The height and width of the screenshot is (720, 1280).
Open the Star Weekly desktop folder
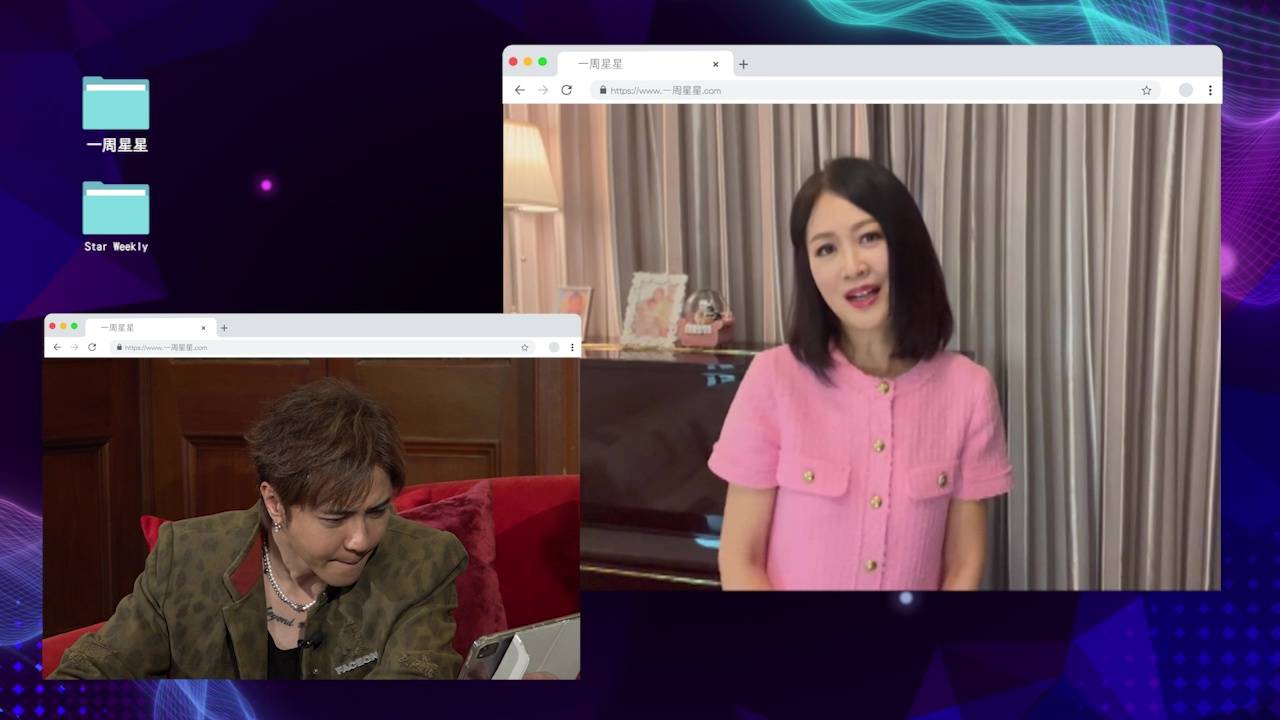point(116,208)
